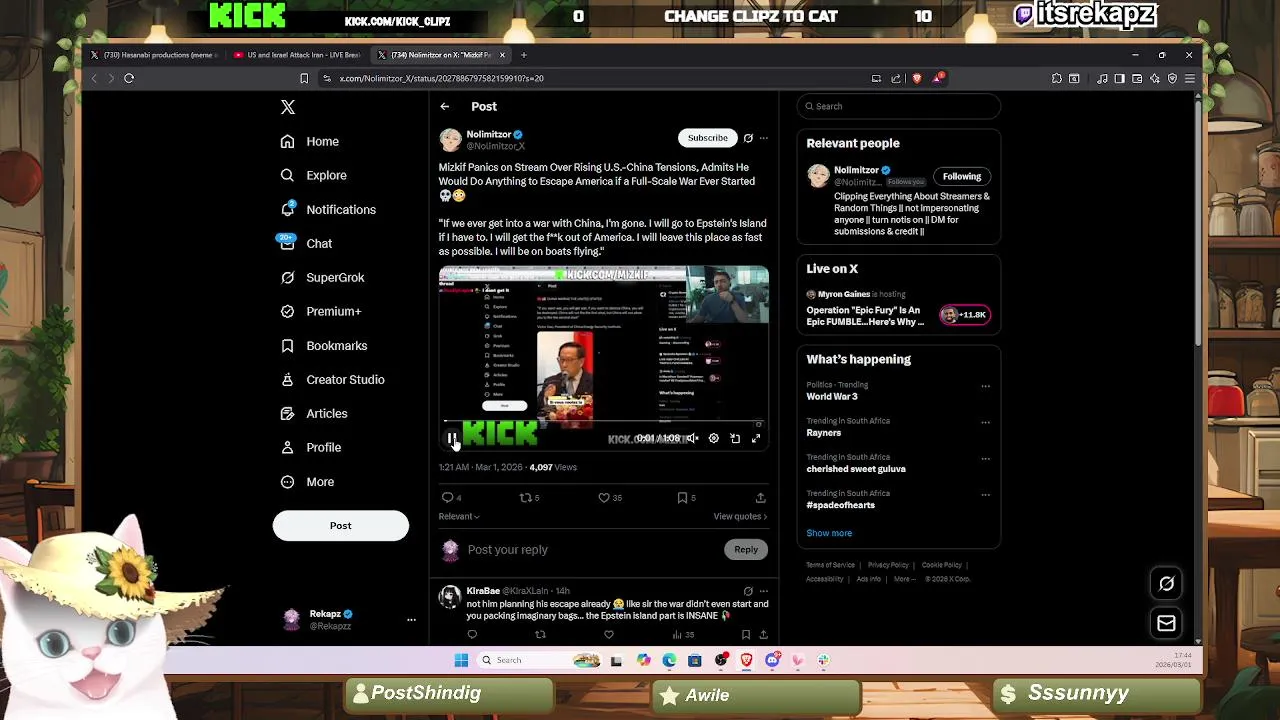Open View quotes link

point(740,516)
